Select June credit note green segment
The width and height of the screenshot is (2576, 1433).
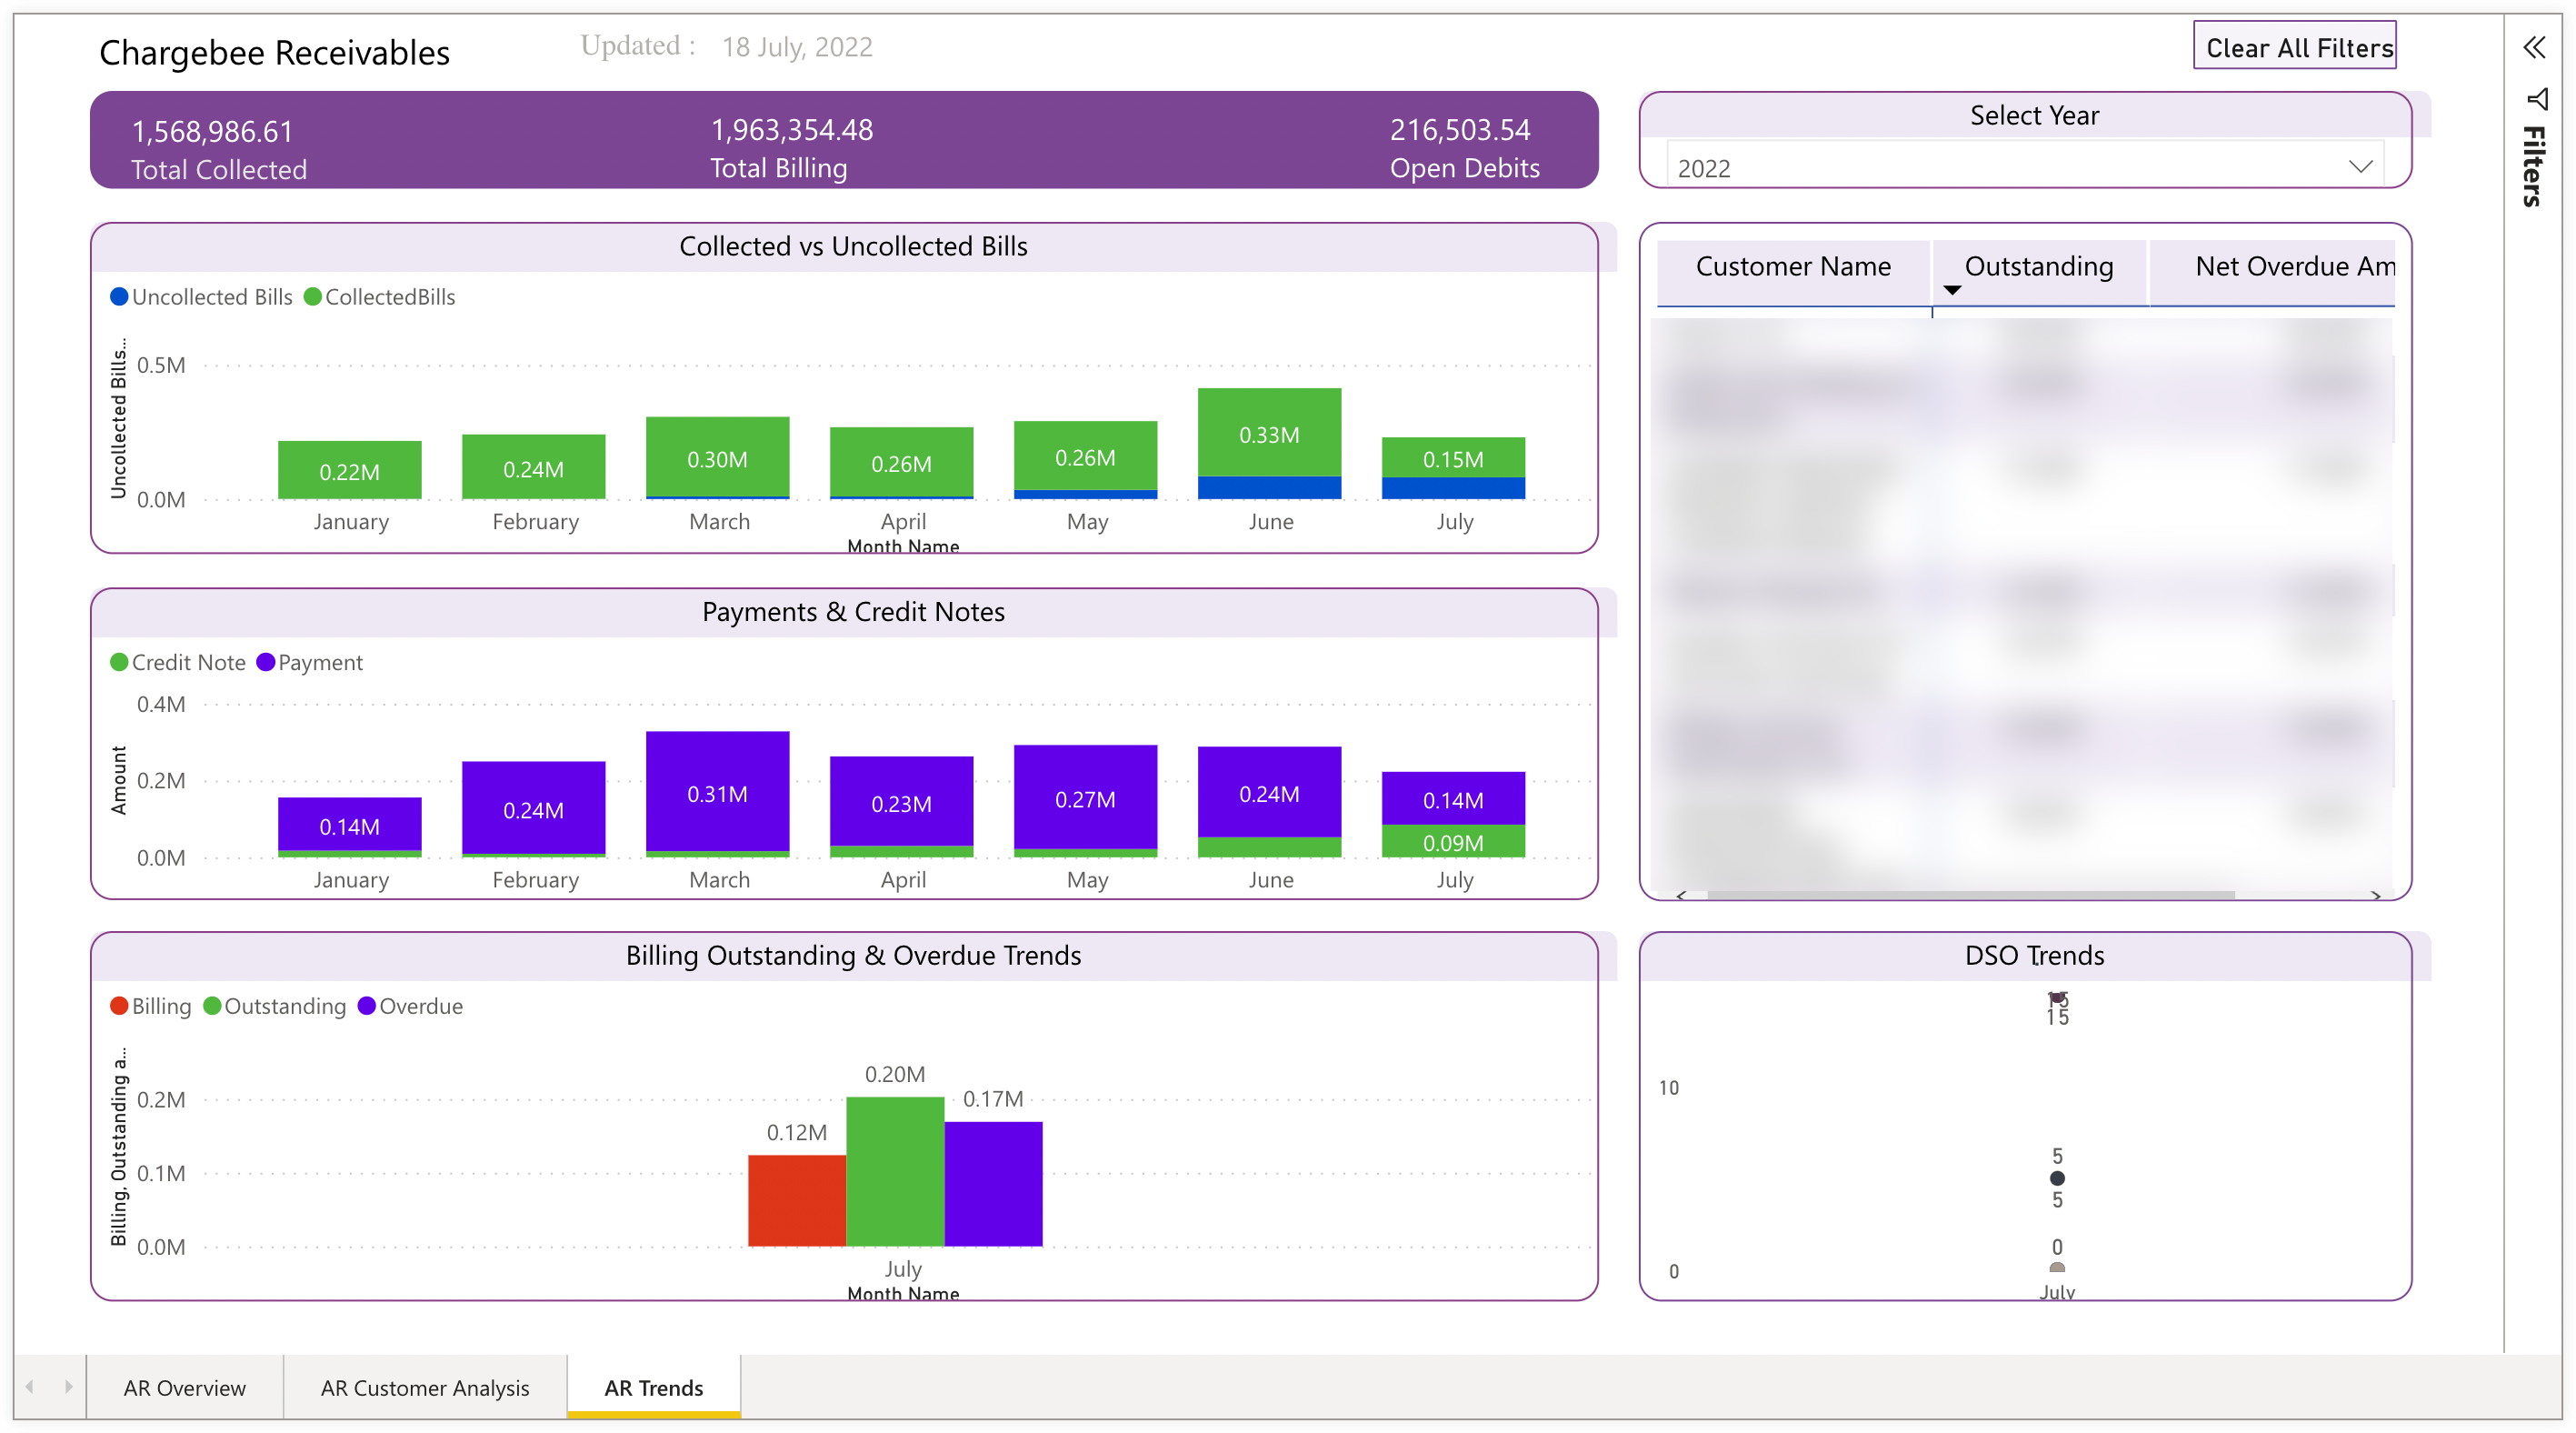pyautogui.click(x=1269, y=847)
